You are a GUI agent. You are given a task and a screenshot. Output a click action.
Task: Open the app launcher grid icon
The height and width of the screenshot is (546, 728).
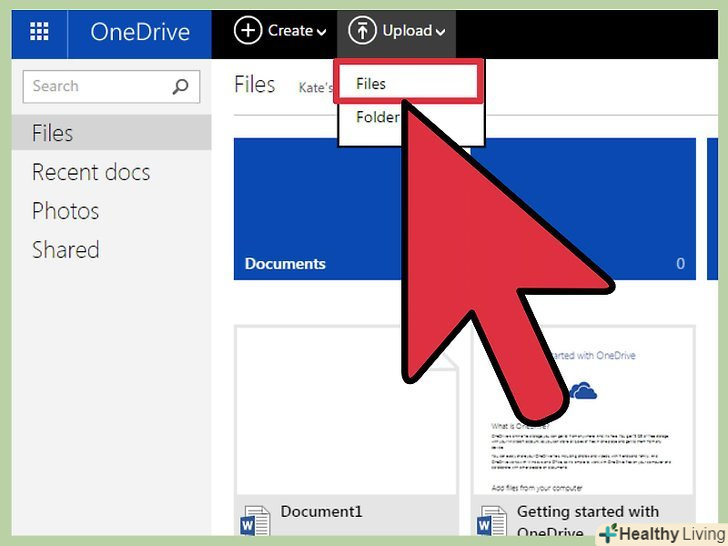tap(39, 32)
